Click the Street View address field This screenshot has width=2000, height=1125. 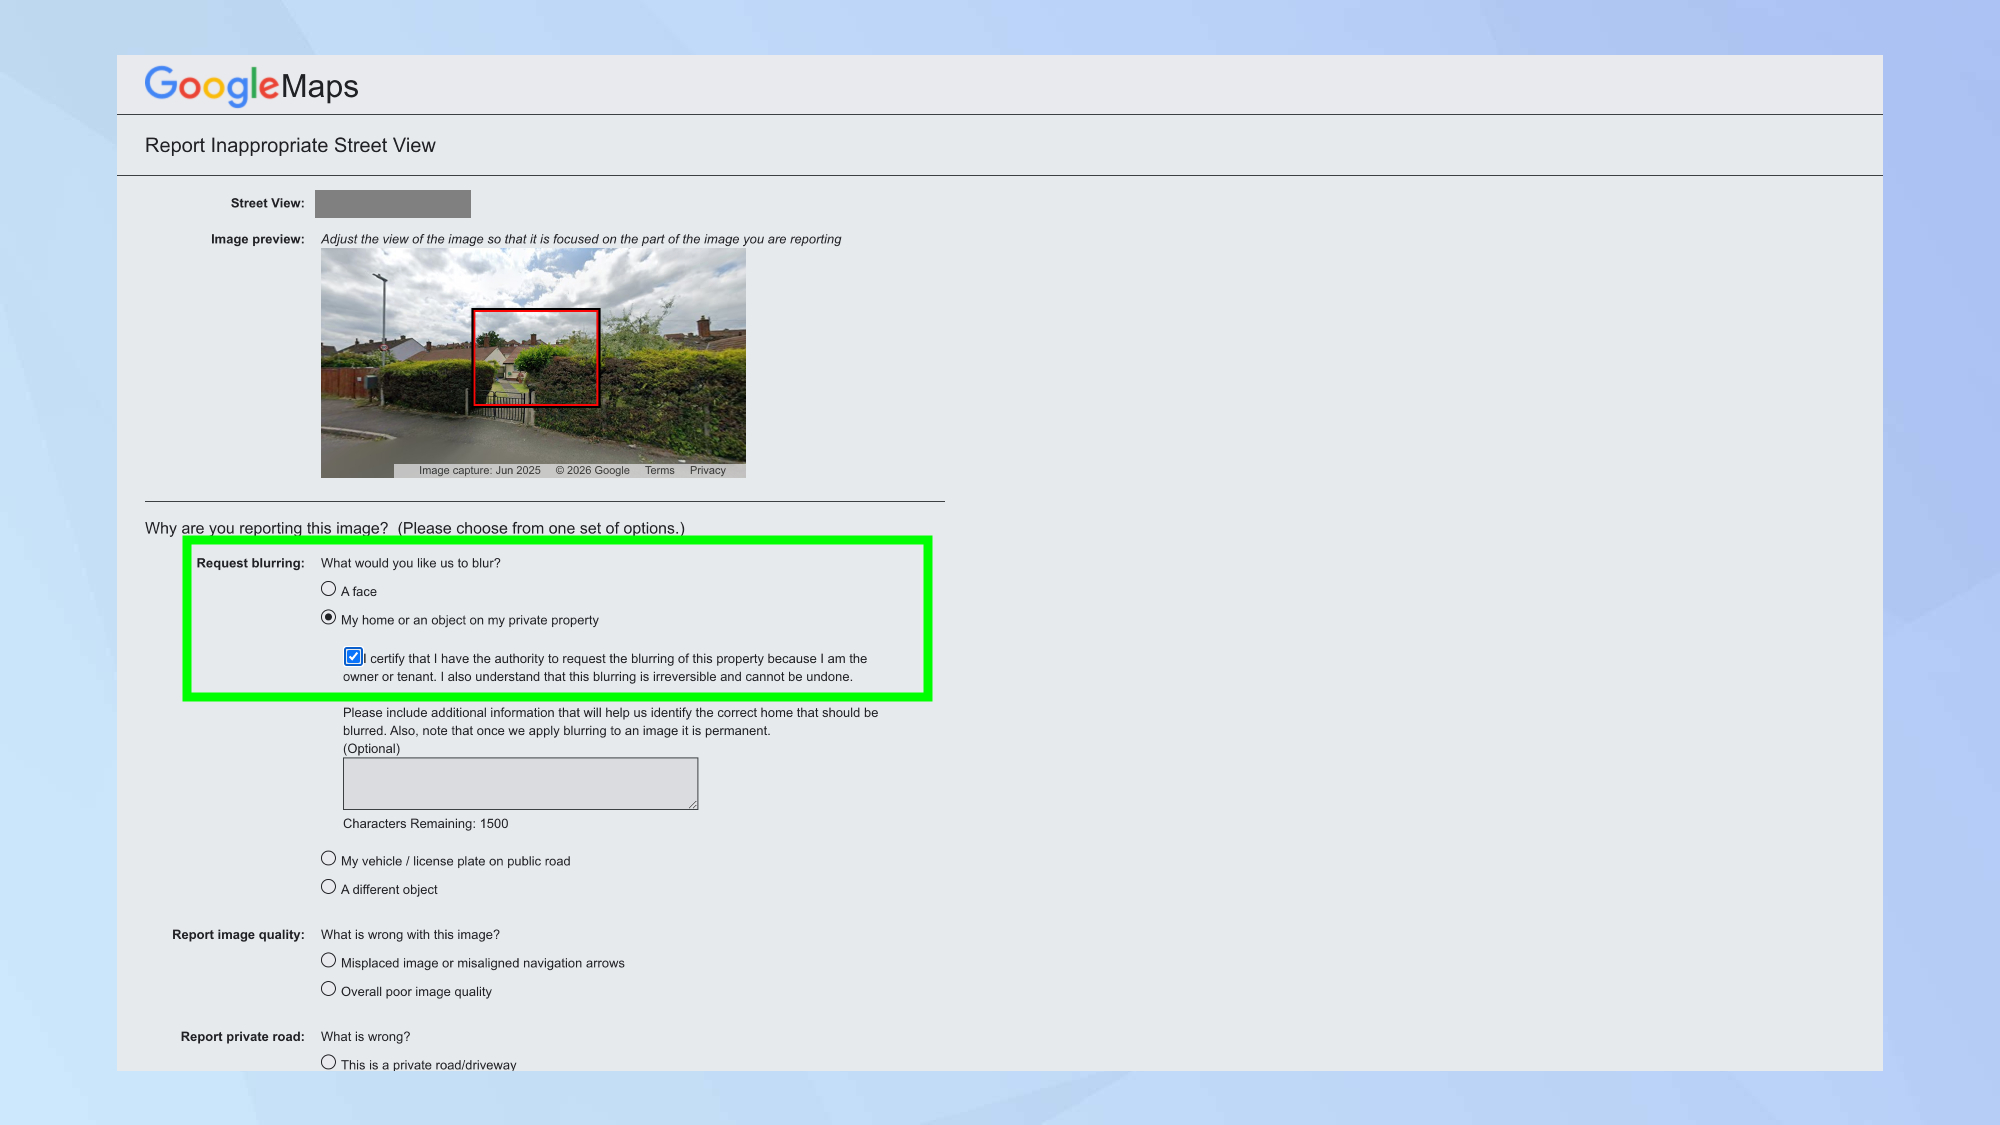coord(392,204)
